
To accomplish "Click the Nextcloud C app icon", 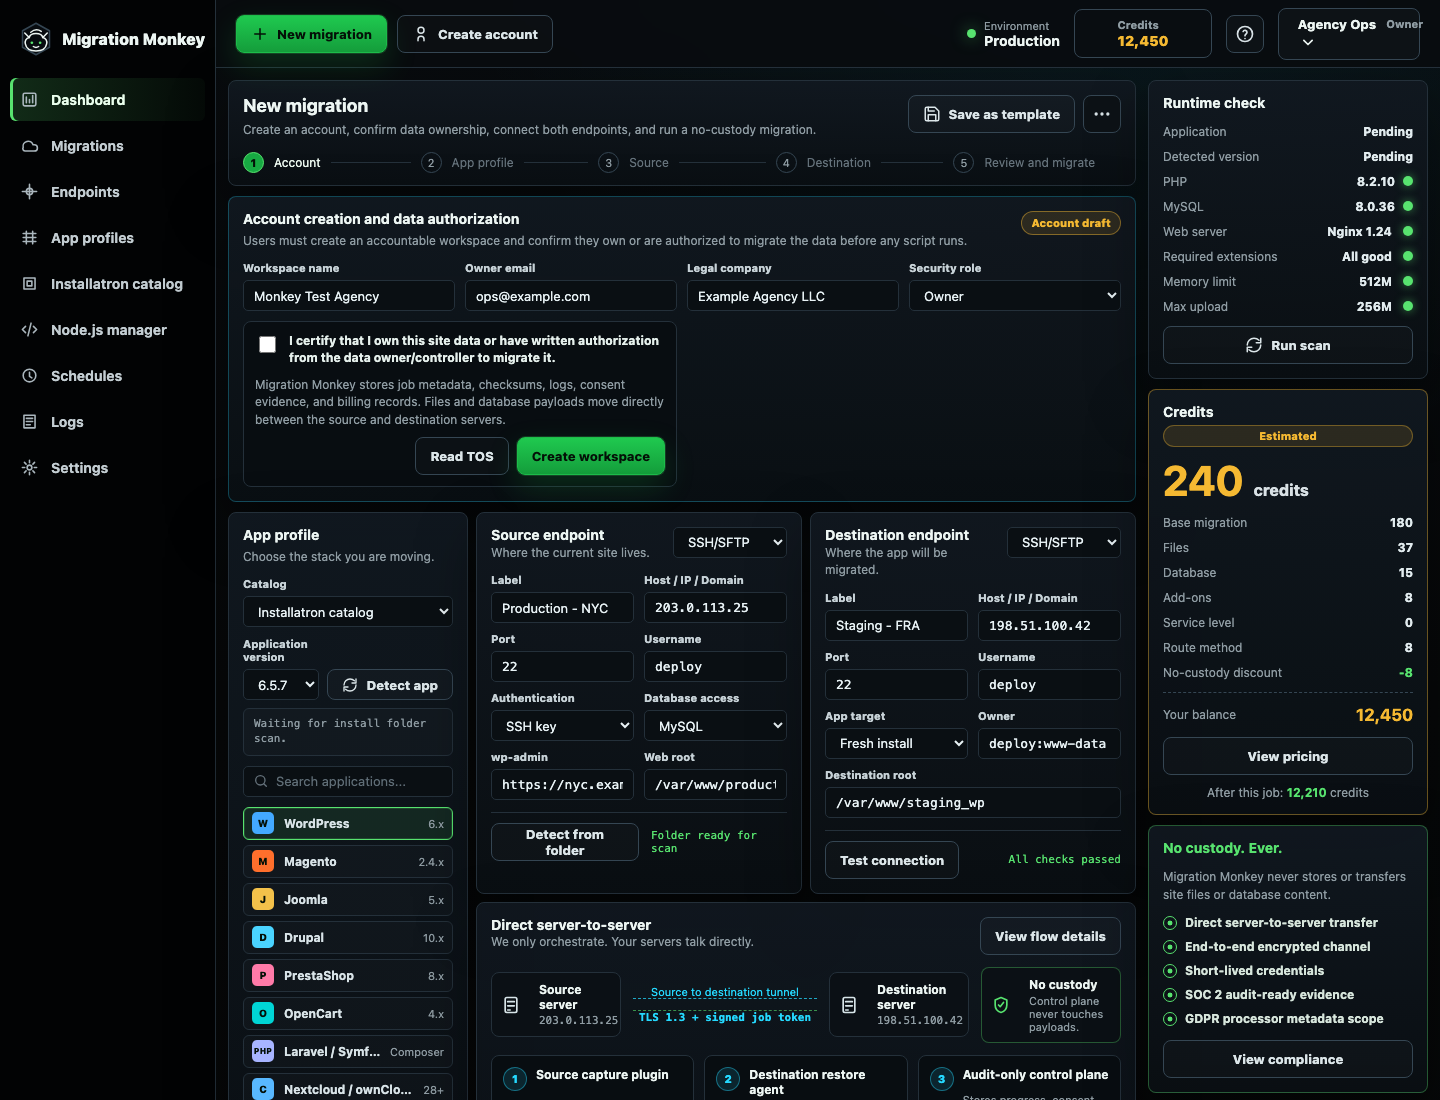I will pos(263,1089).
